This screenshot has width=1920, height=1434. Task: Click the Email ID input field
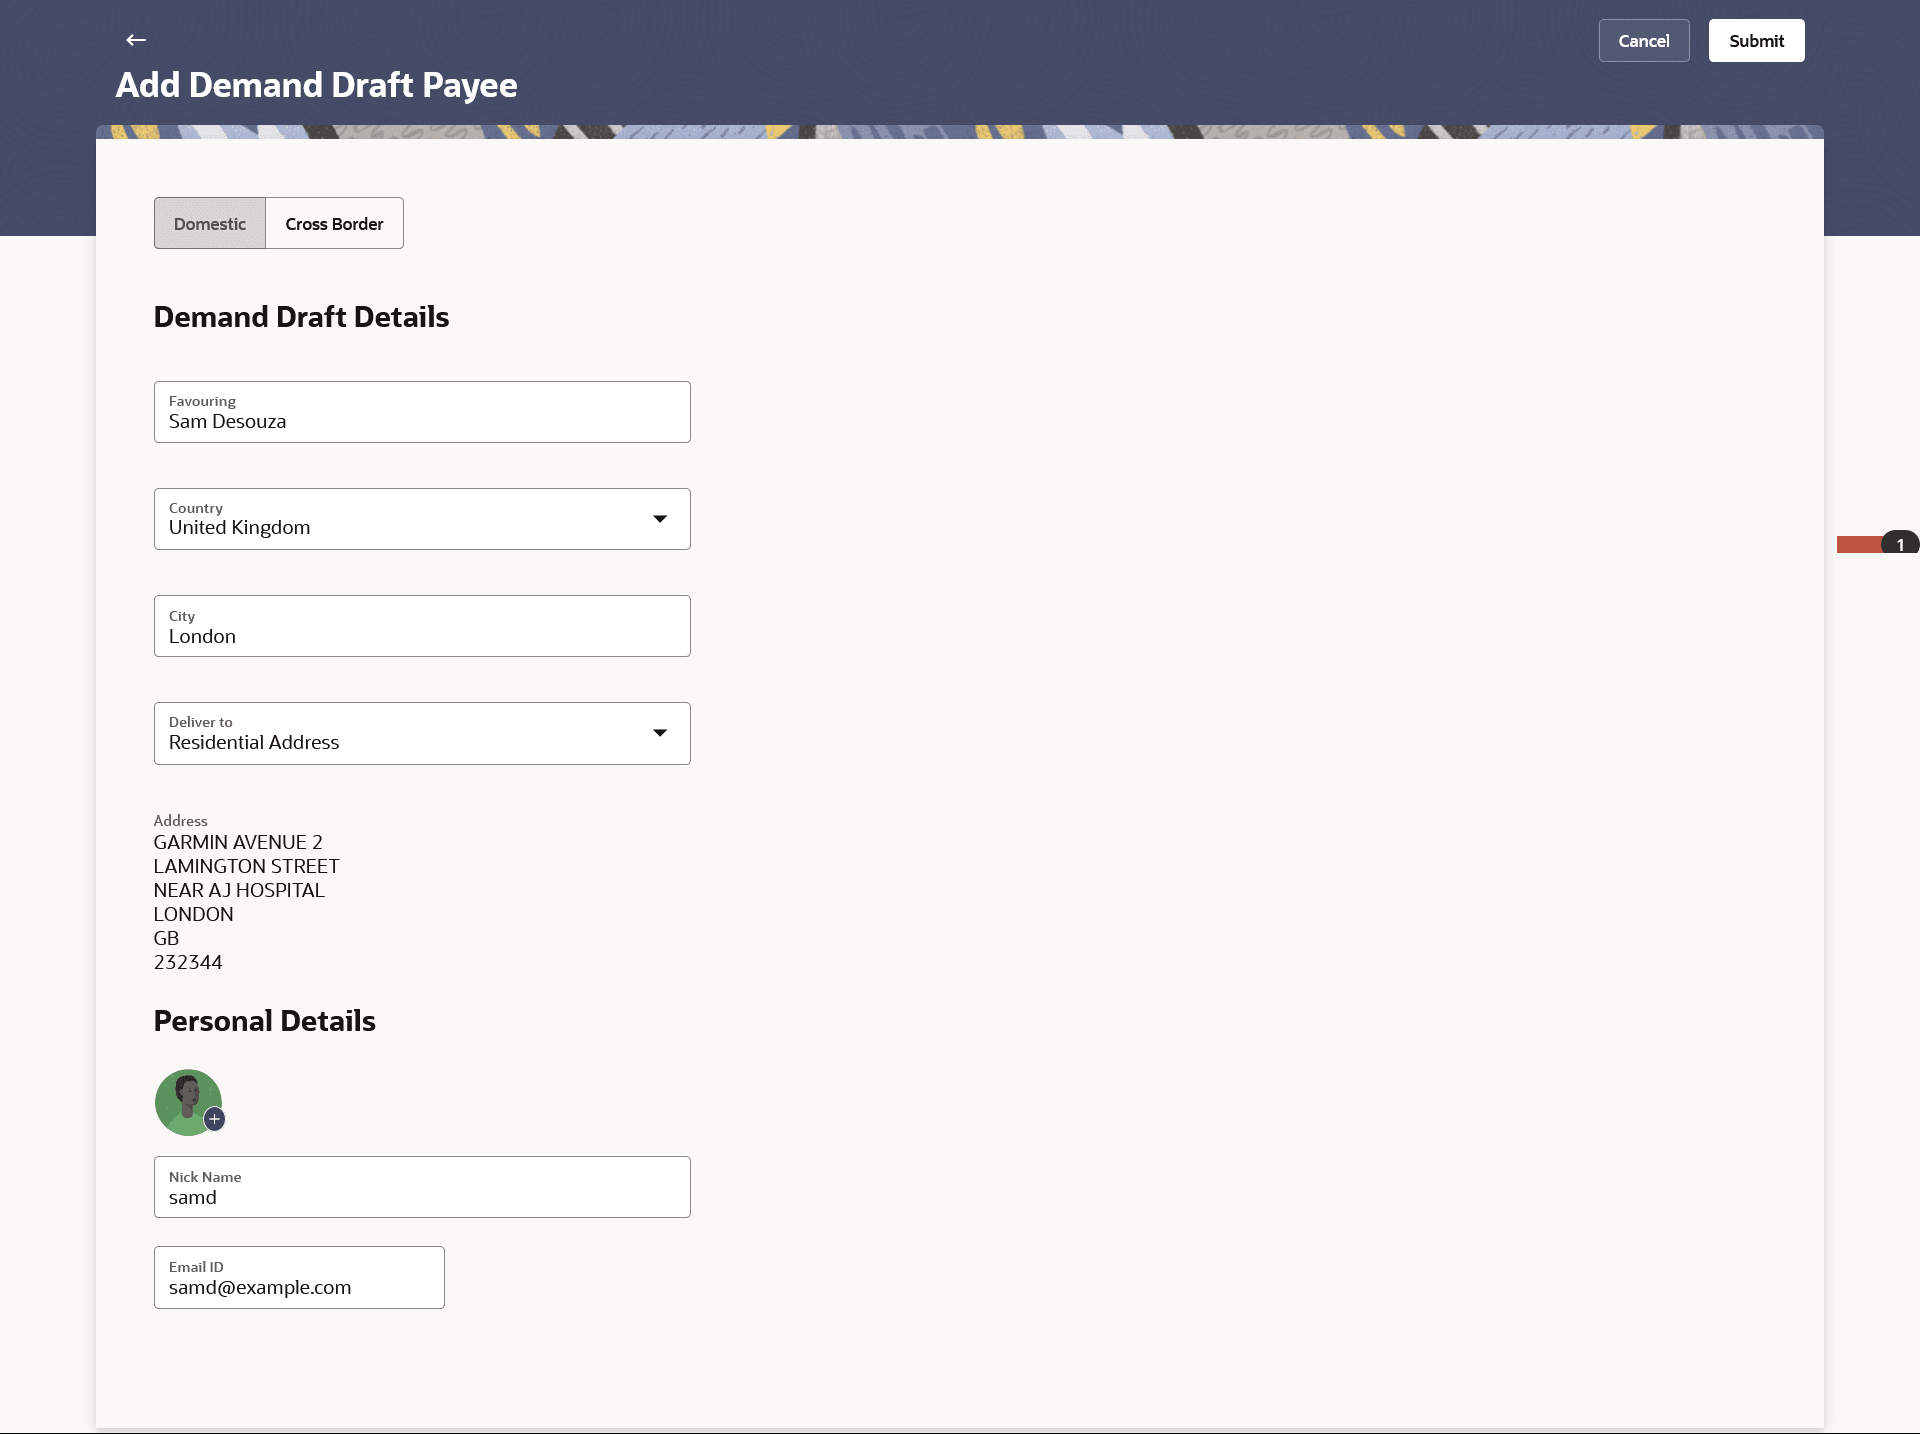point(299,1277)
